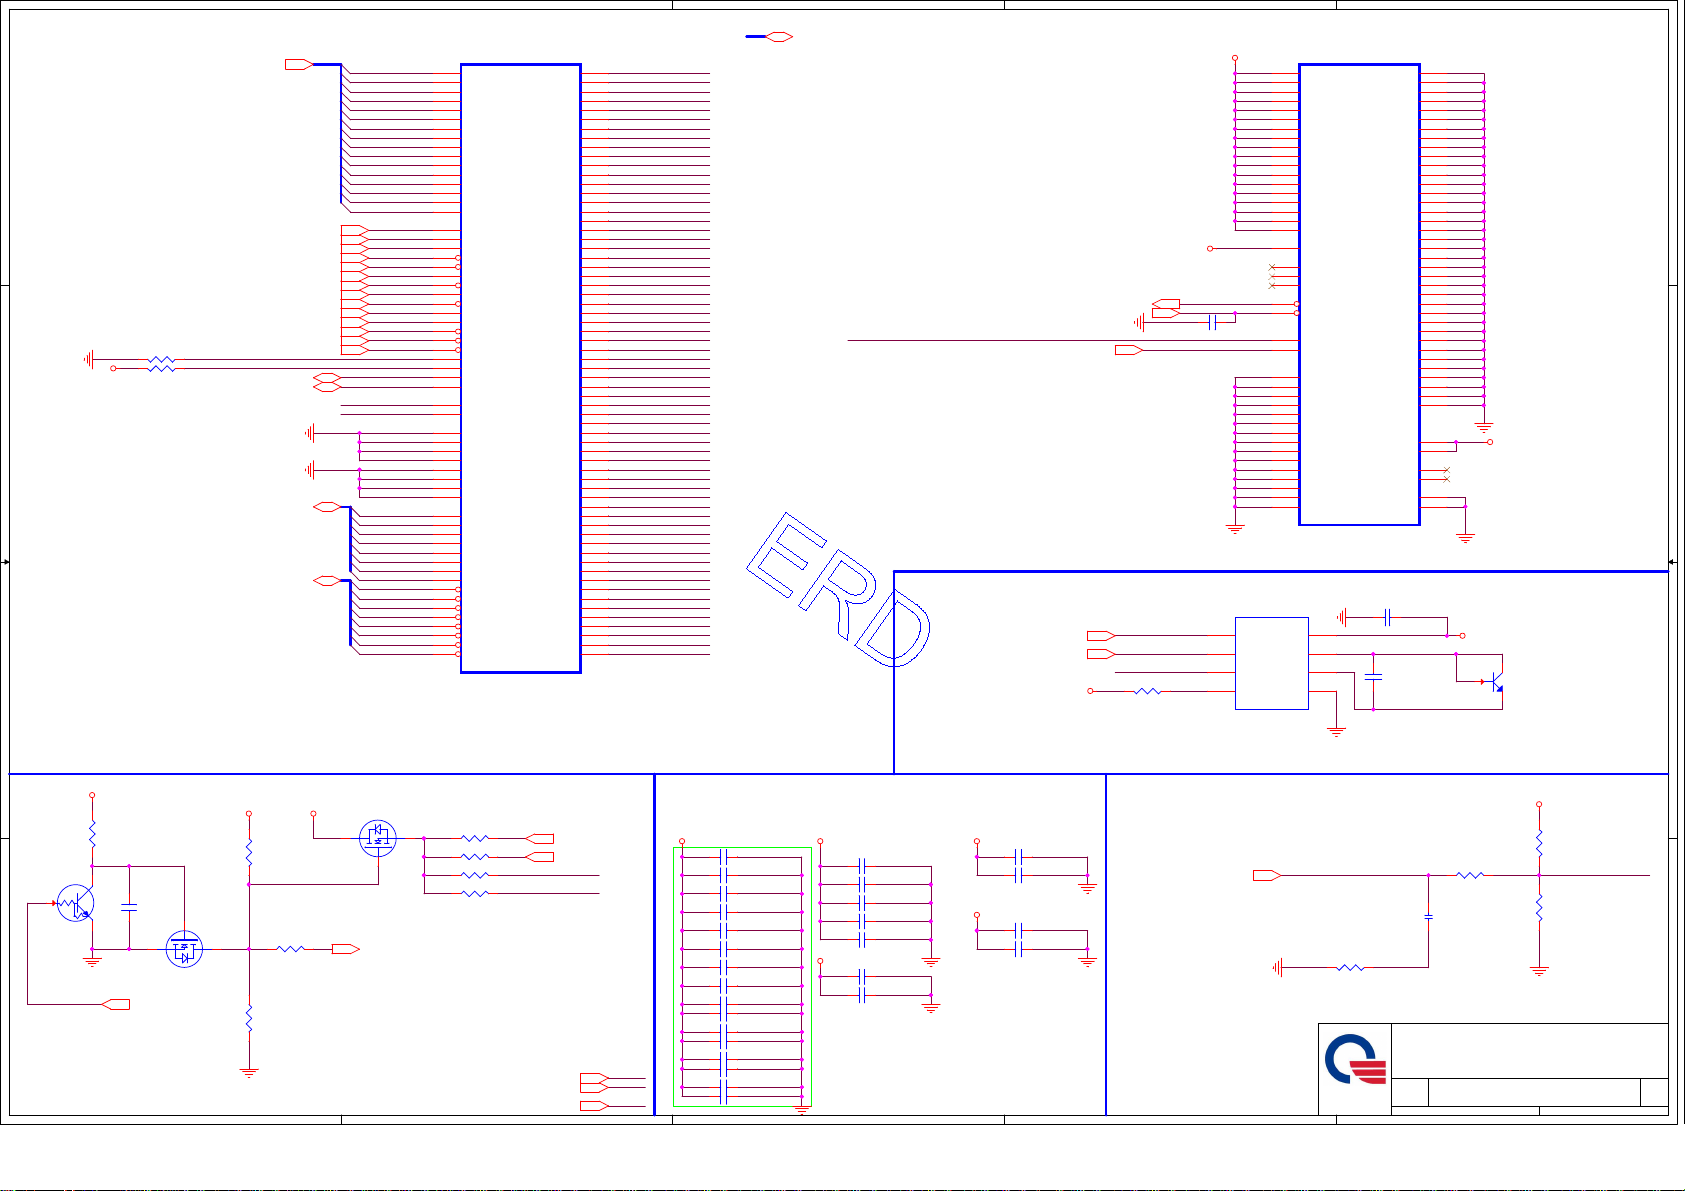Select the widest IC block with the long pin rows
Viewport: 1685px width, 1191px height.
point(521,368)
